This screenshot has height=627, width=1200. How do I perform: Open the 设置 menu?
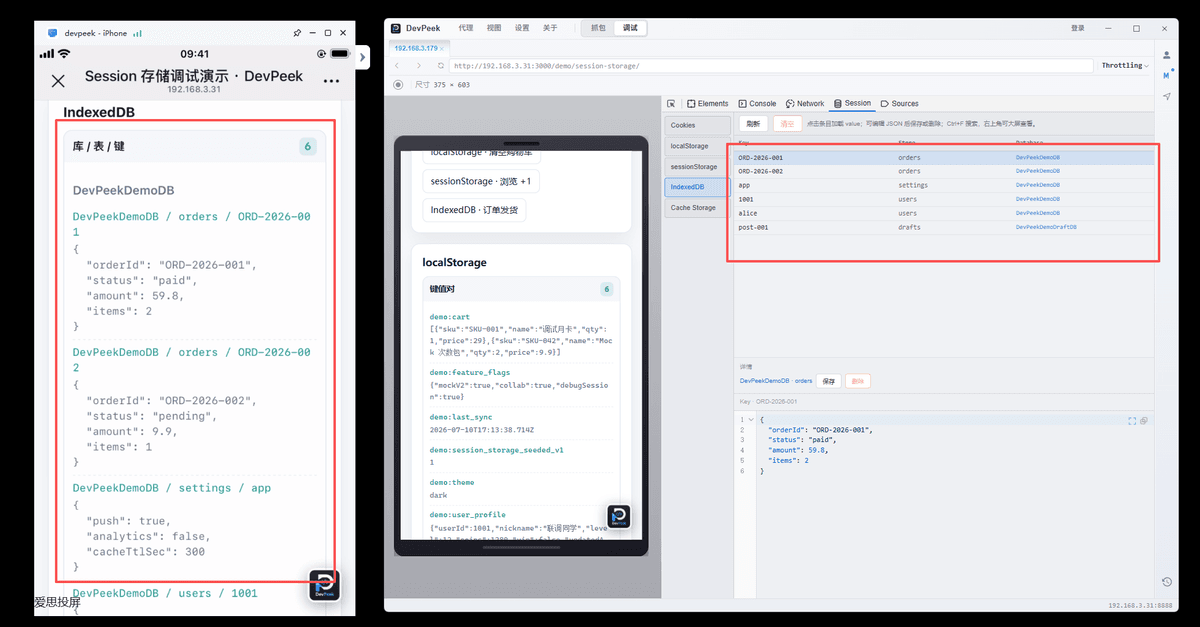tap(522, 28)
